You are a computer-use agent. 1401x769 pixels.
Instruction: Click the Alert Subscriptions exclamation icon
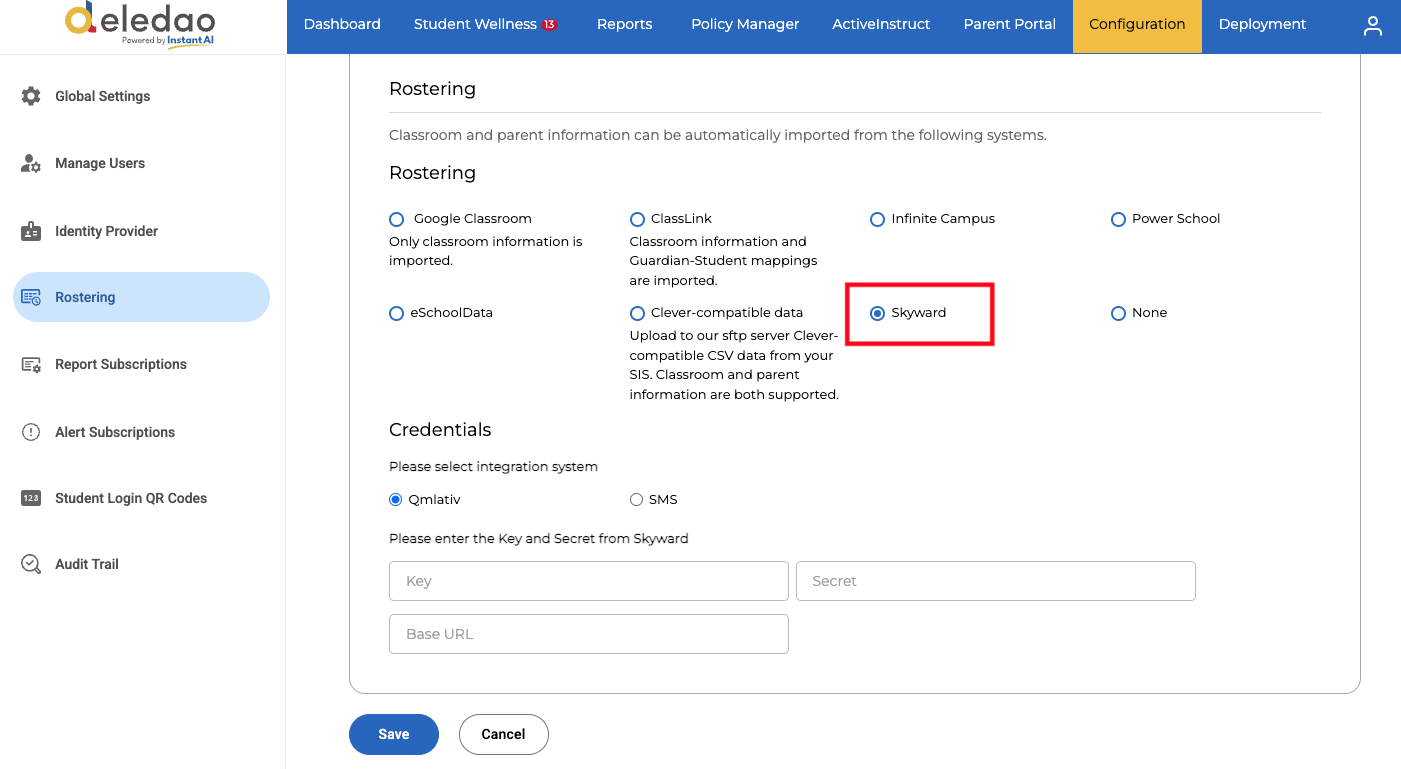[31, 432]
